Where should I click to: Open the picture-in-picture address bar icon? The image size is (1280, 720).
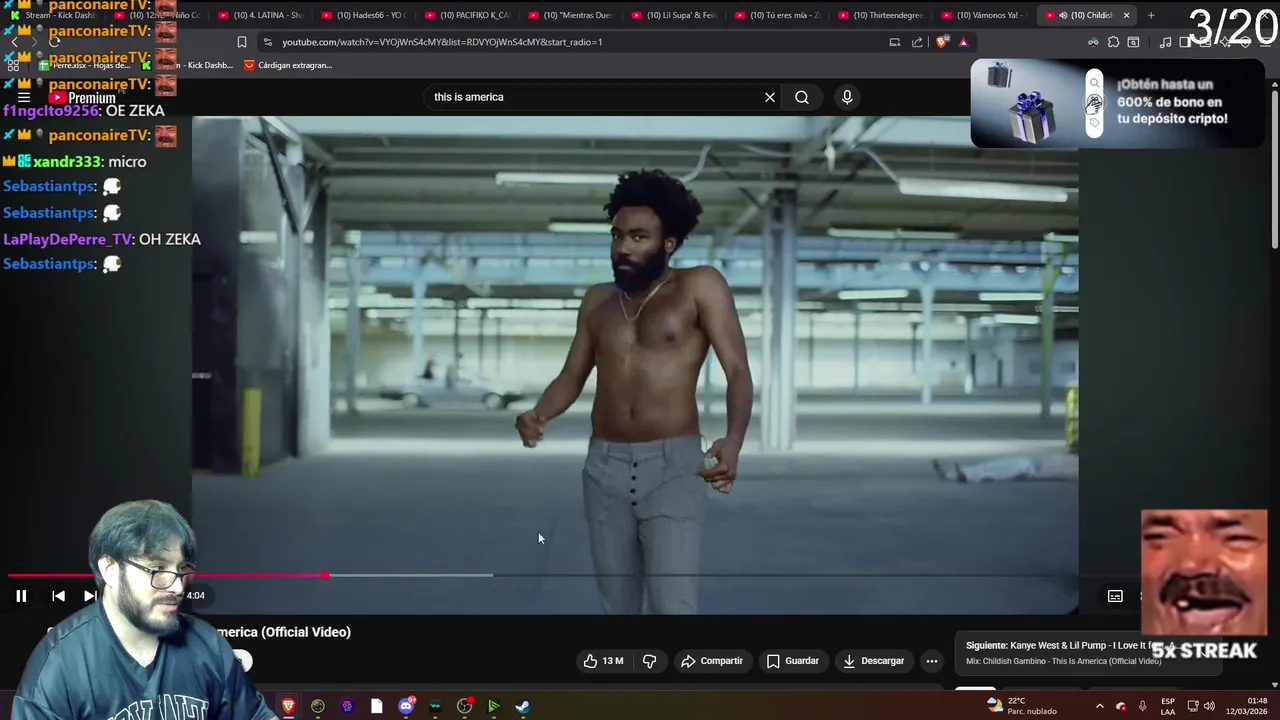[x=895, y=42]
